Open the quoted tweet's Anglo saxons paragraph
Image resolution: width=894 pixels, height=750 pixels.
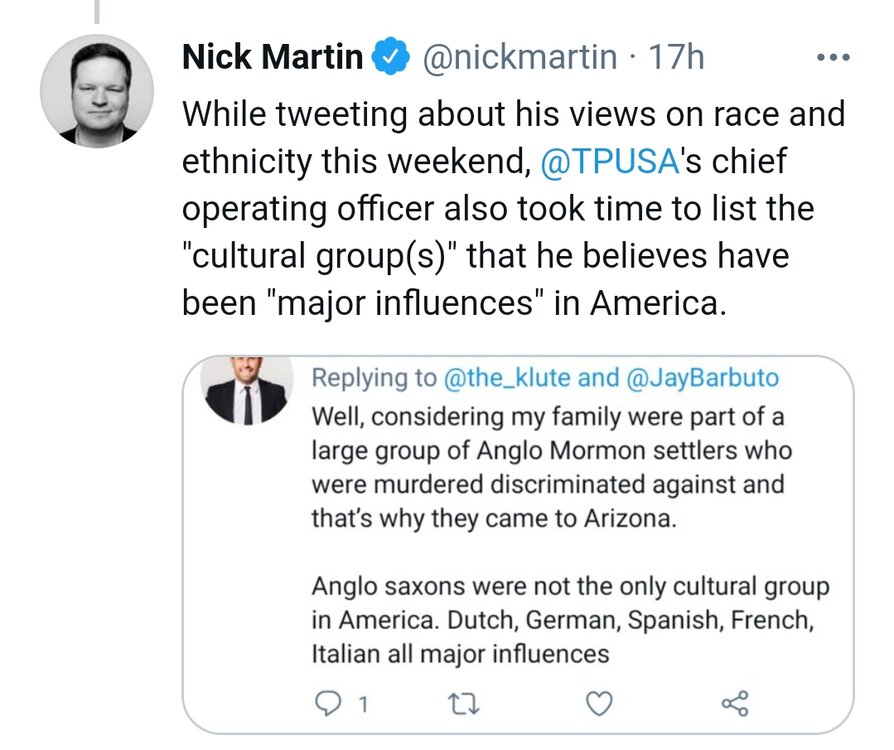(x=570, y=620)
